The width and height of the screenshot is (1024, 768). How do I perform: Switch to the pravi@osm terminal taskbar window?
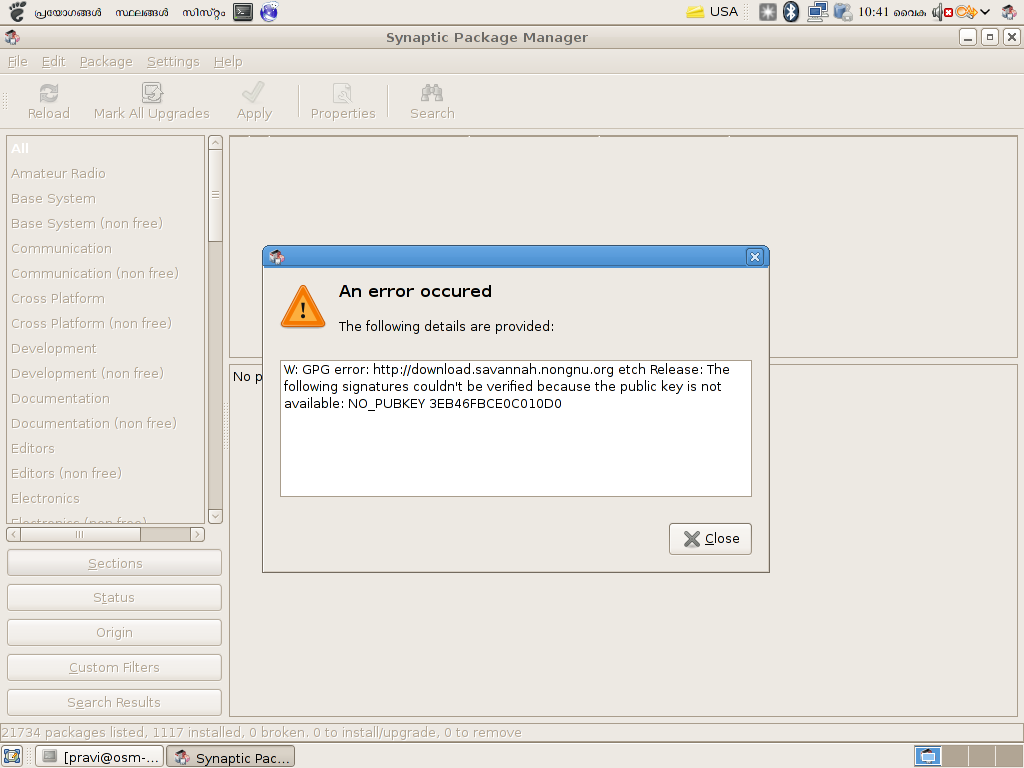(x=99, y=757)
